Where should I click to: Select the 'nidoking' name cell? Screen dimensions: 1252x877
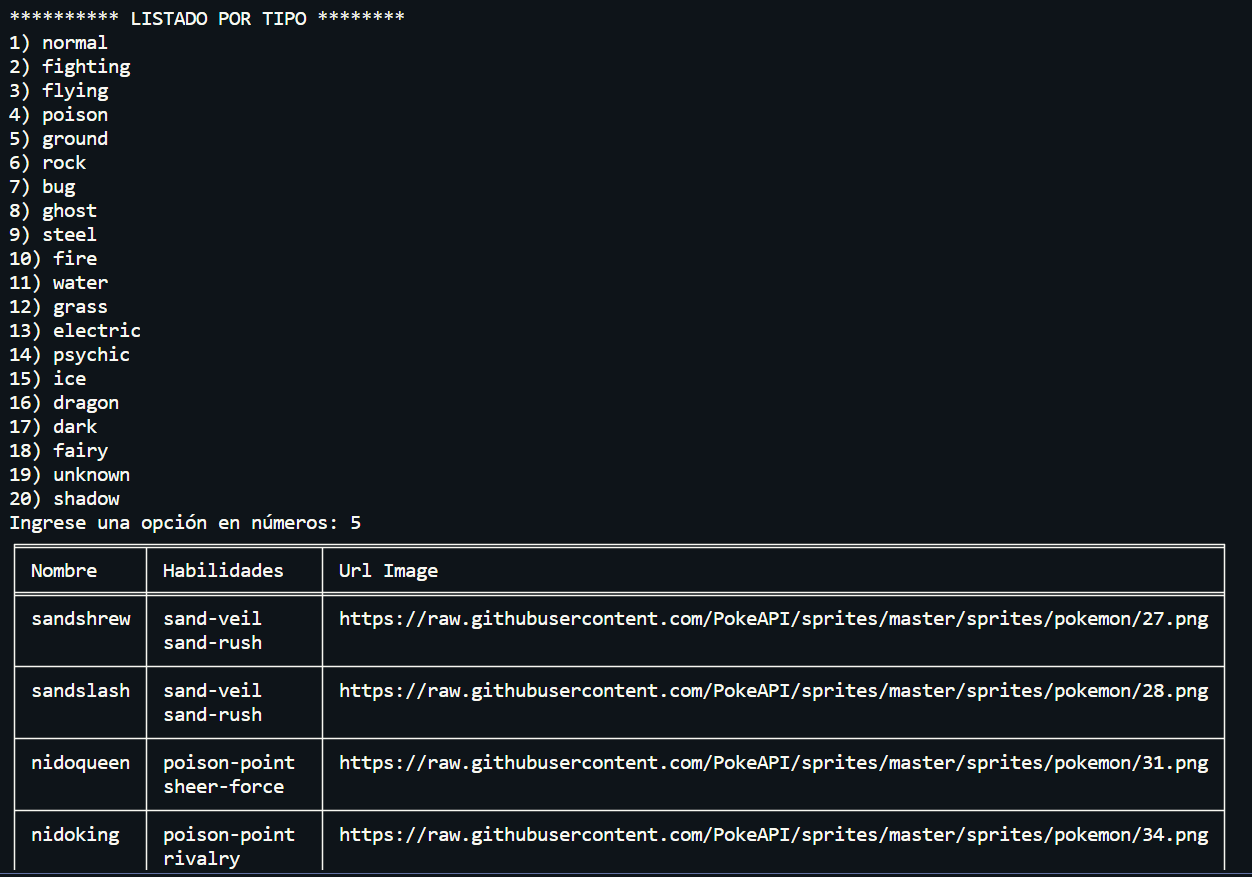click(75, 835)
